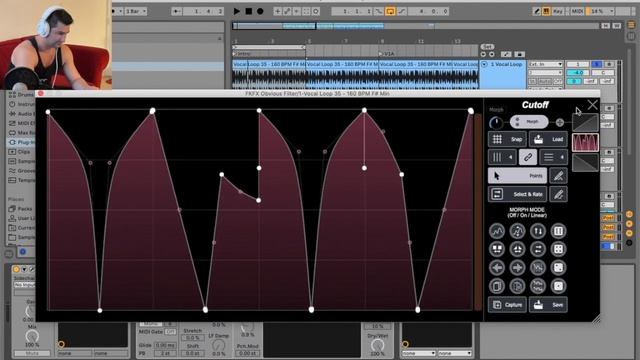Click the Save button

click(548, 305)
